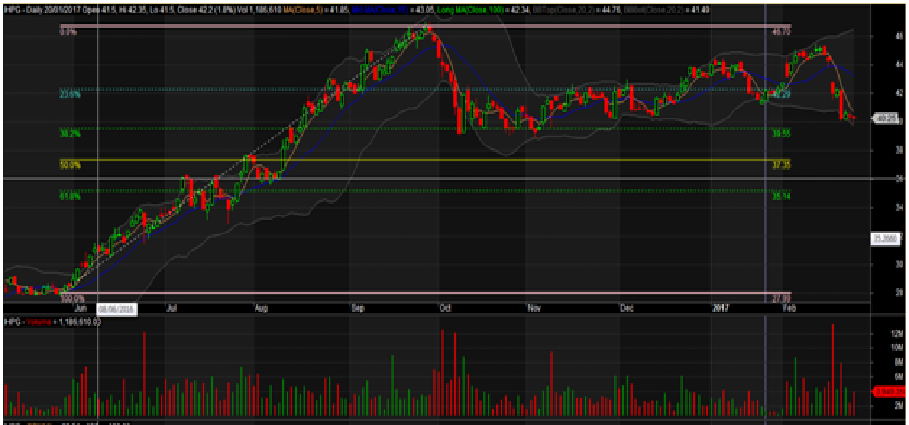Select the 61.8% Fibonacci level label
Screen dimensions: 909x425
[x=70, y=196]
